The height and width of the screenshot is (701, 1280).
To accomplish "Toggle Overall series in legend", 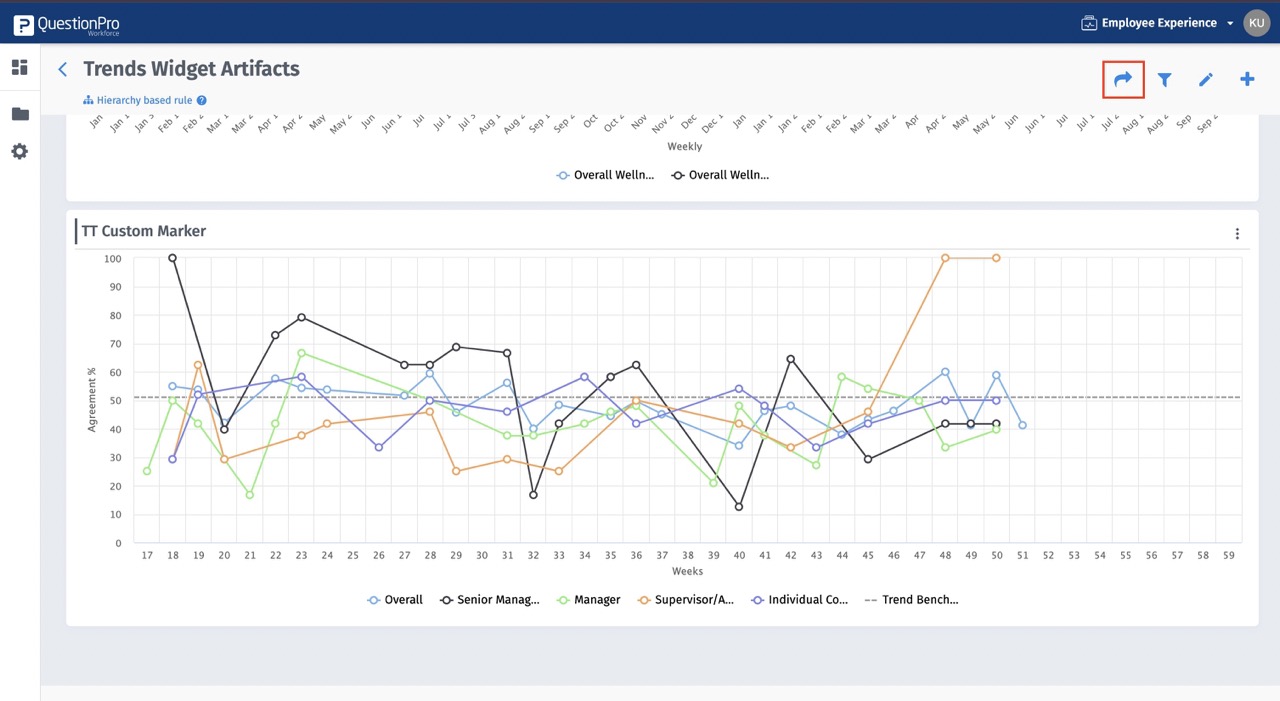I will (x=395, y=600).
